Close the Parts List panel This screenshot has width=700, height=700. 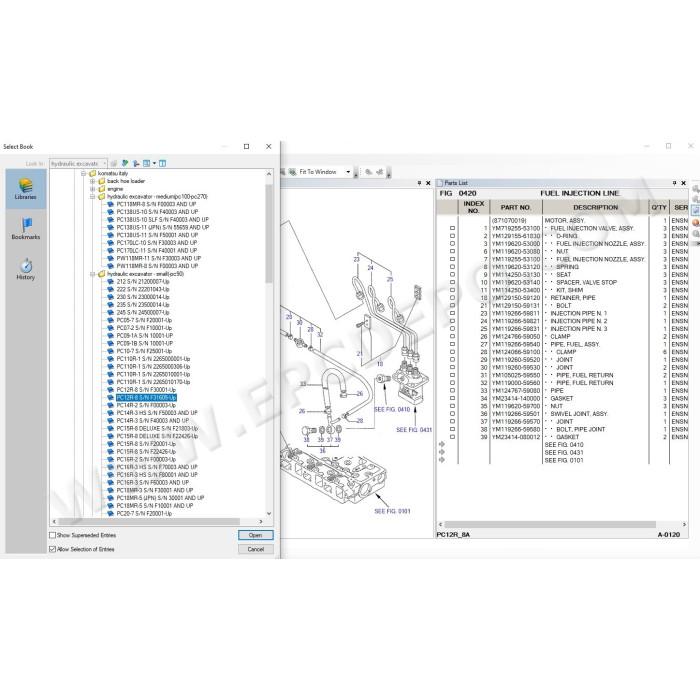point(683,183)
